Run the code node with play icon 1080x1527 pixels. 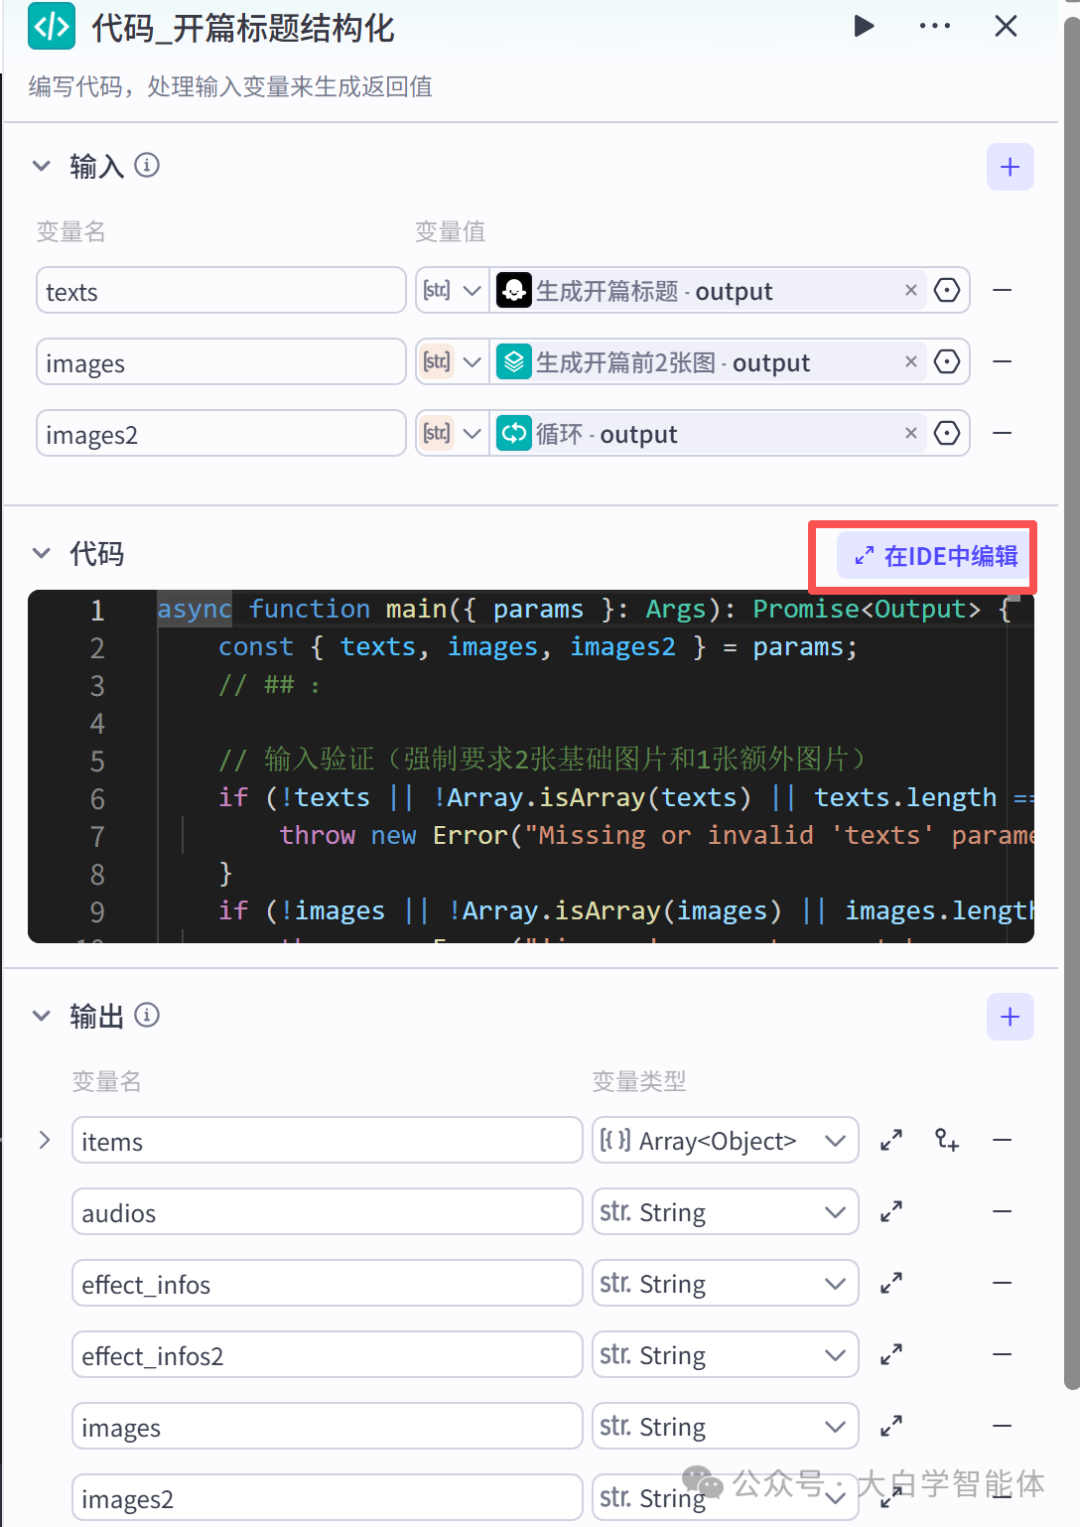click(x=864, y=26)
